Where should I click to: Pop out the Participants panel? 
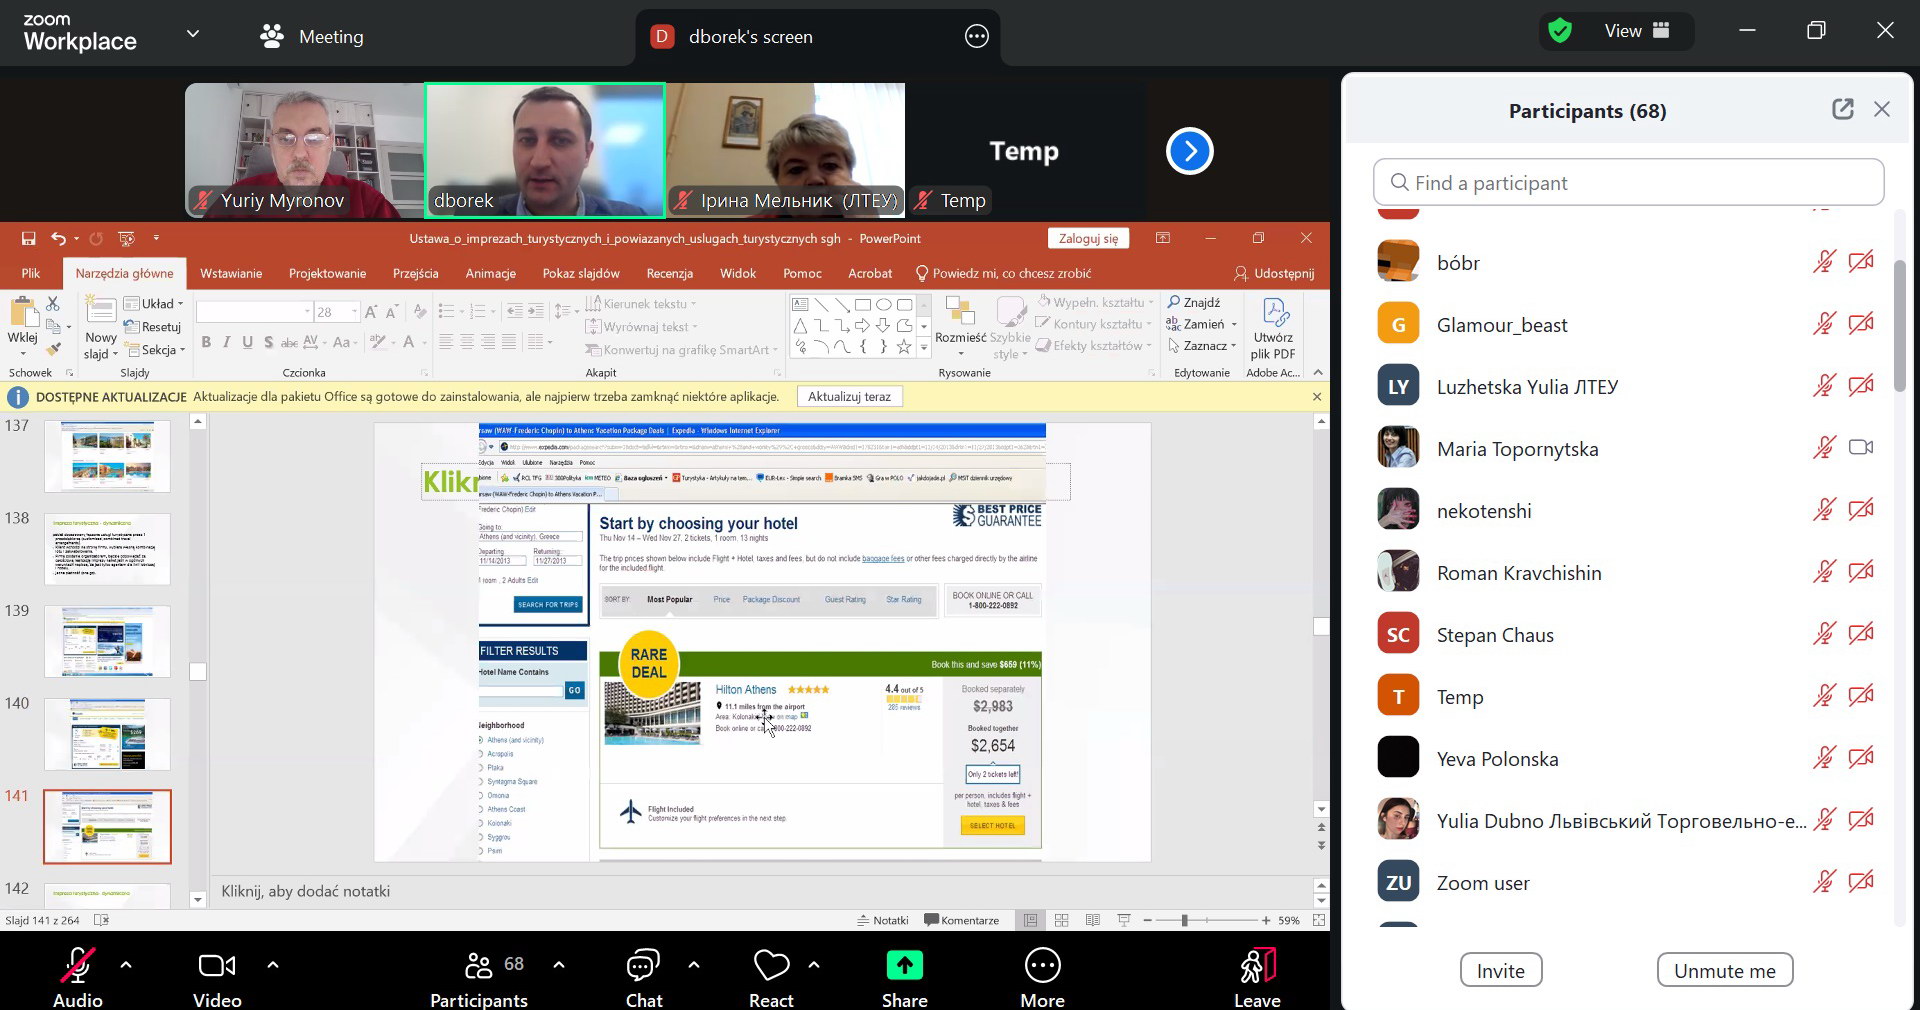(x=1842, y=110)
